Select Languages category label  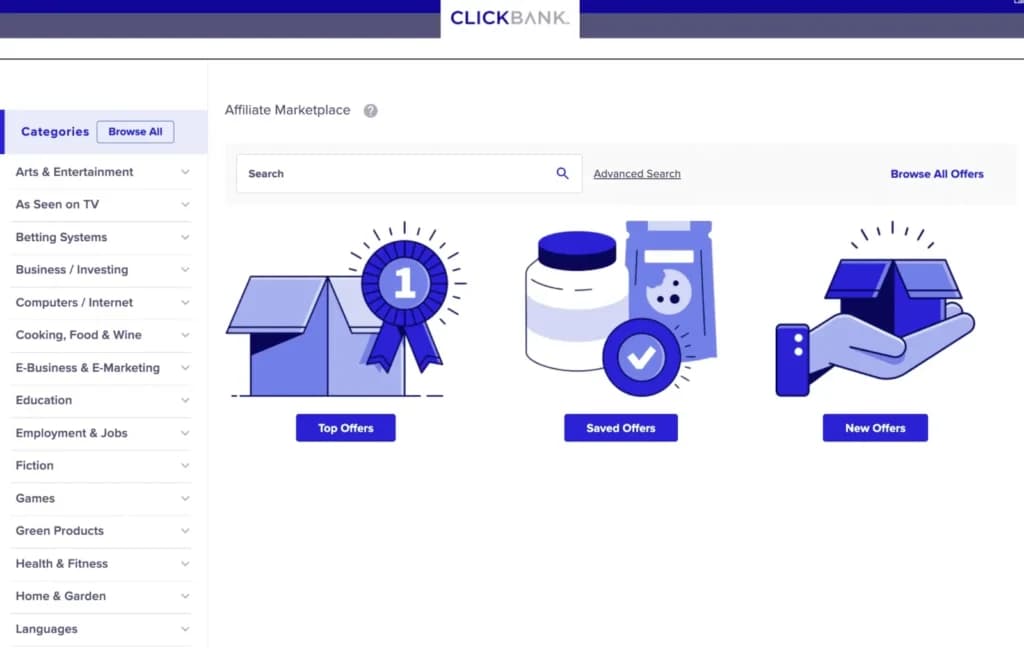point(46,629)
